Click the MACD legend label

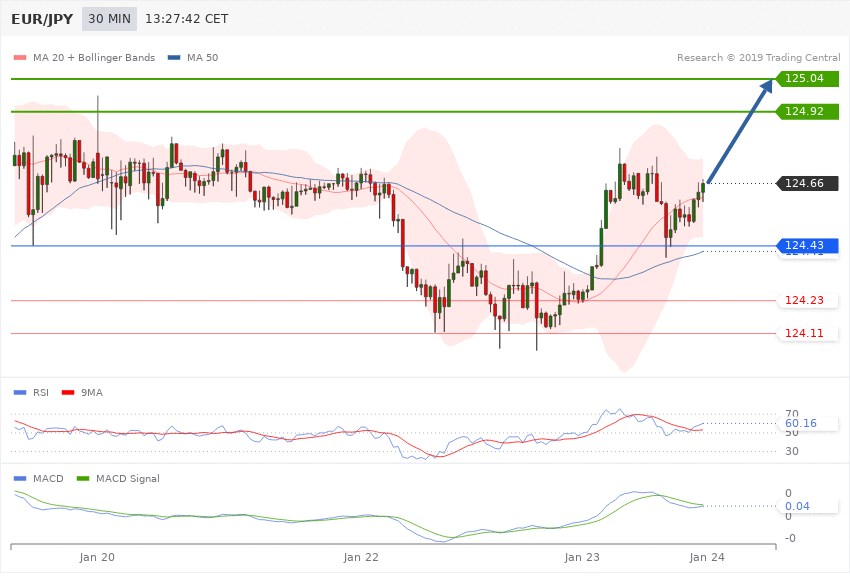coord(48,478)
